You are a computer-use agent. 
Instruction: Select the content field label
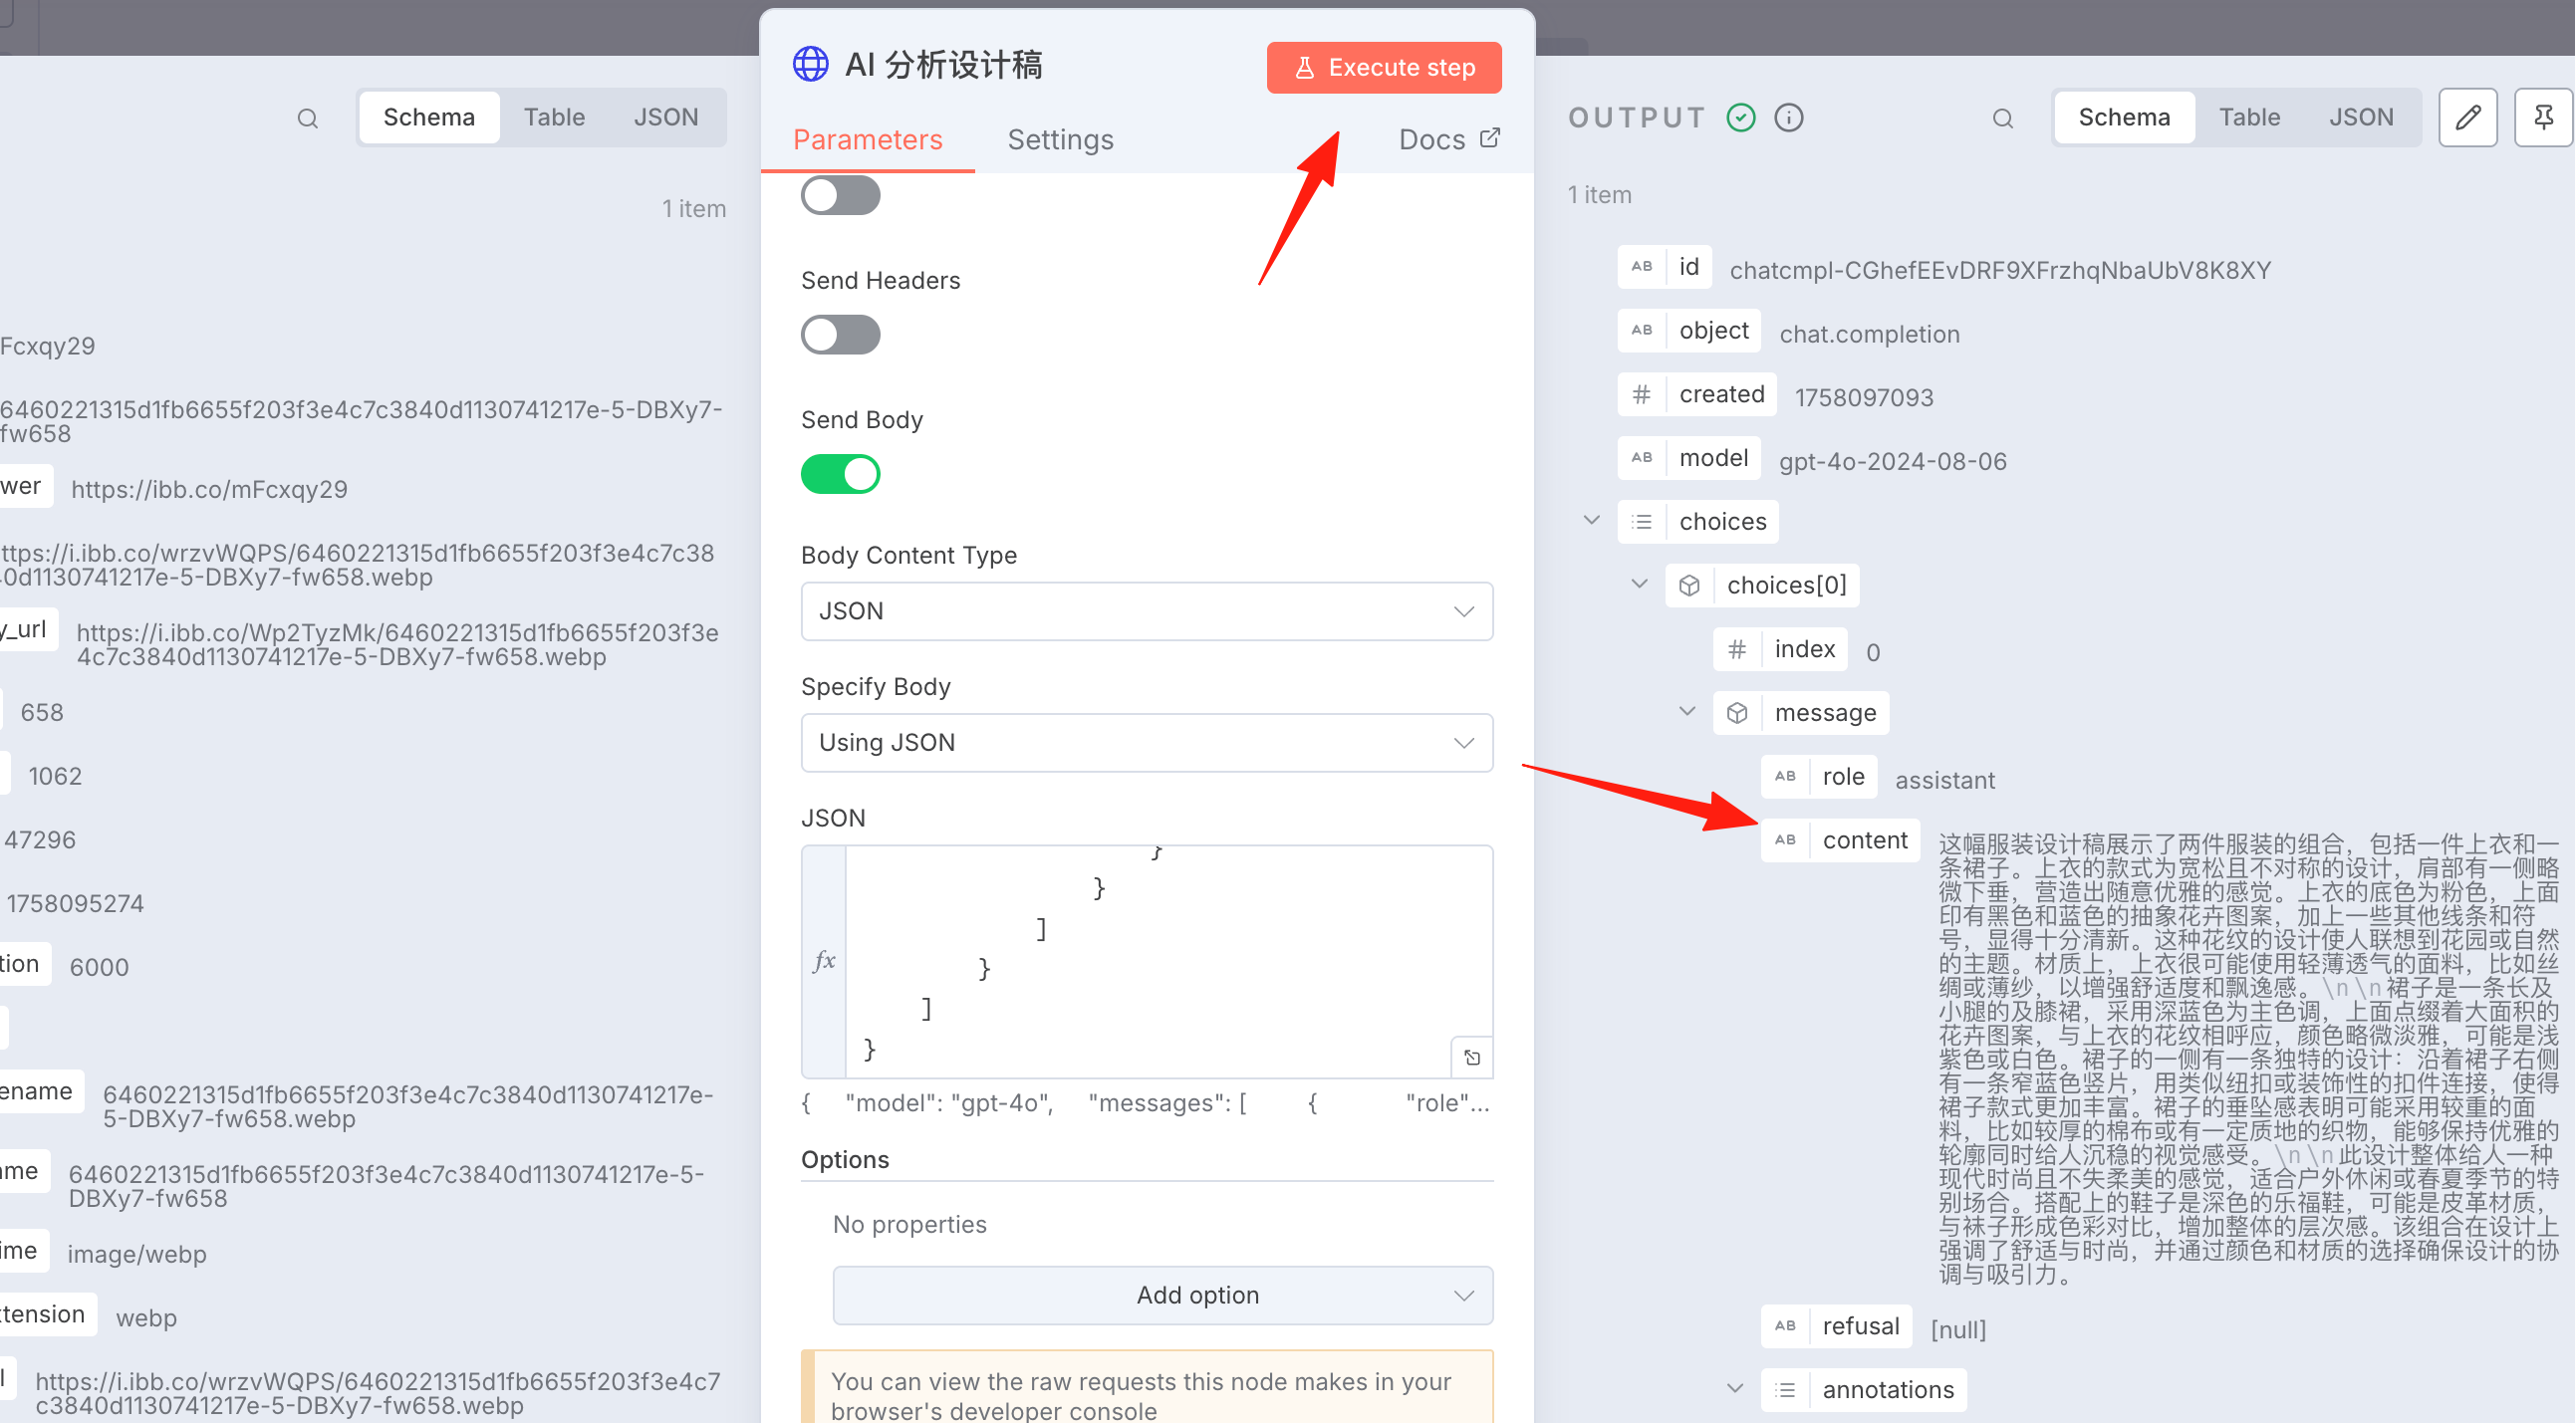click(x=1865, y=840)
